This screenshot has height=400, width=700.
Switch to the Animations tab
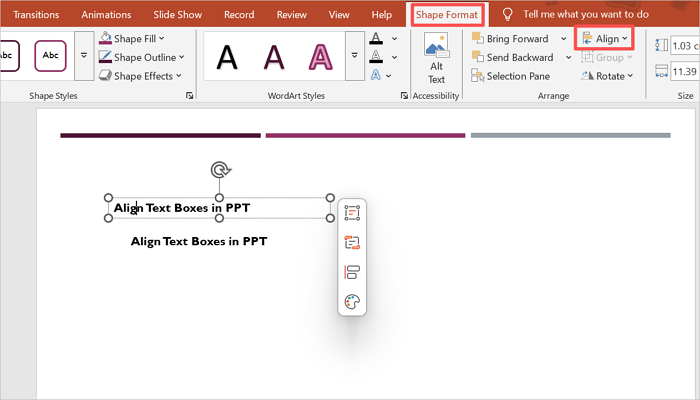click(x=106, y=15)
